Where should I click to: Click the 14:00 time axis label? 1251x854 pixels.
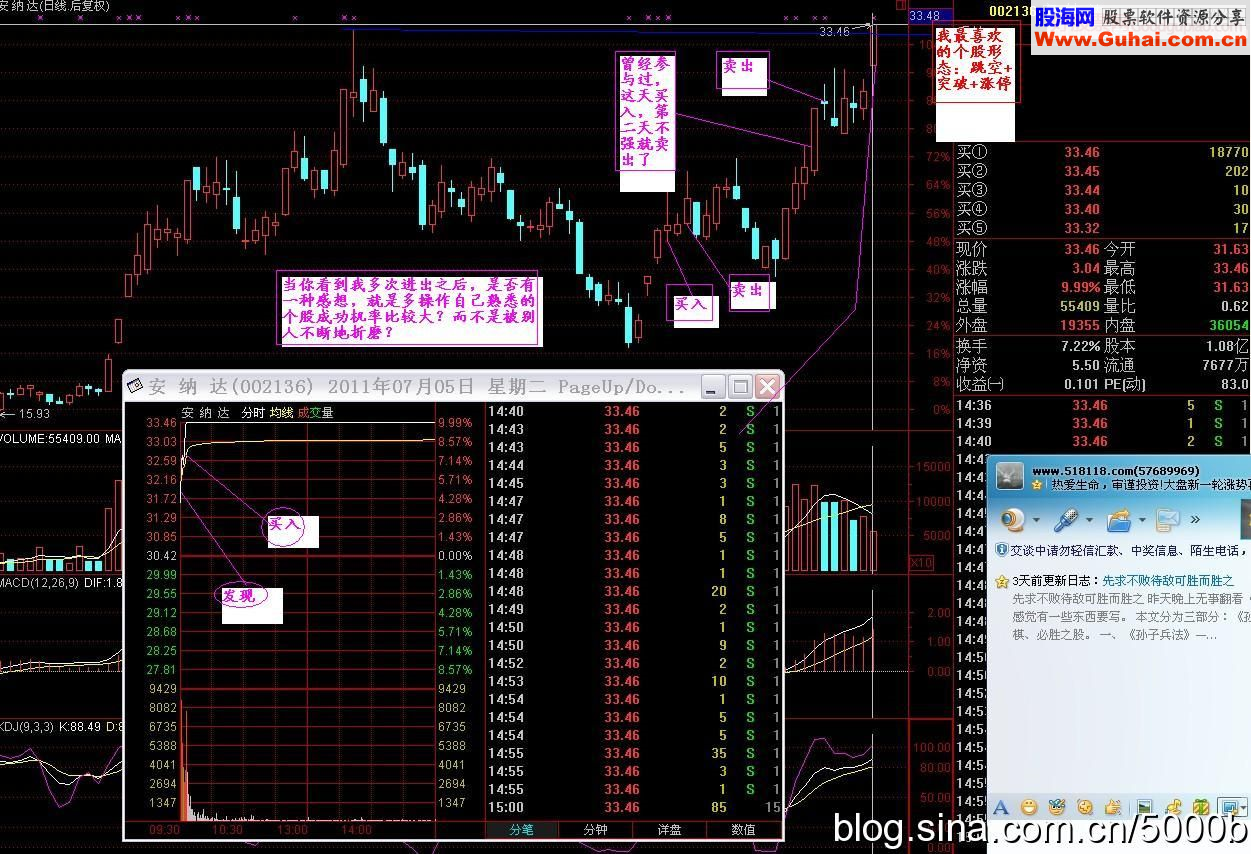click(356, 830)
